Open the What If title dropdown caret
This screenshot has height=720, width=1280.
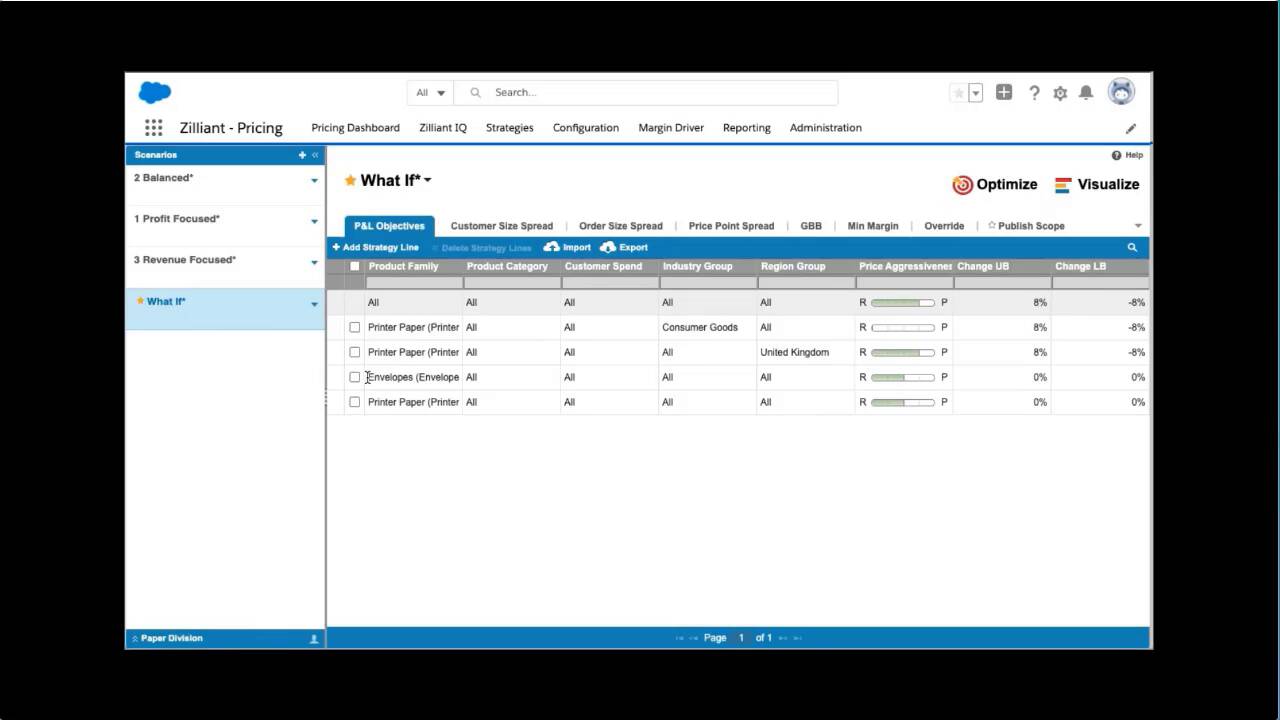[x=428, y=181]
